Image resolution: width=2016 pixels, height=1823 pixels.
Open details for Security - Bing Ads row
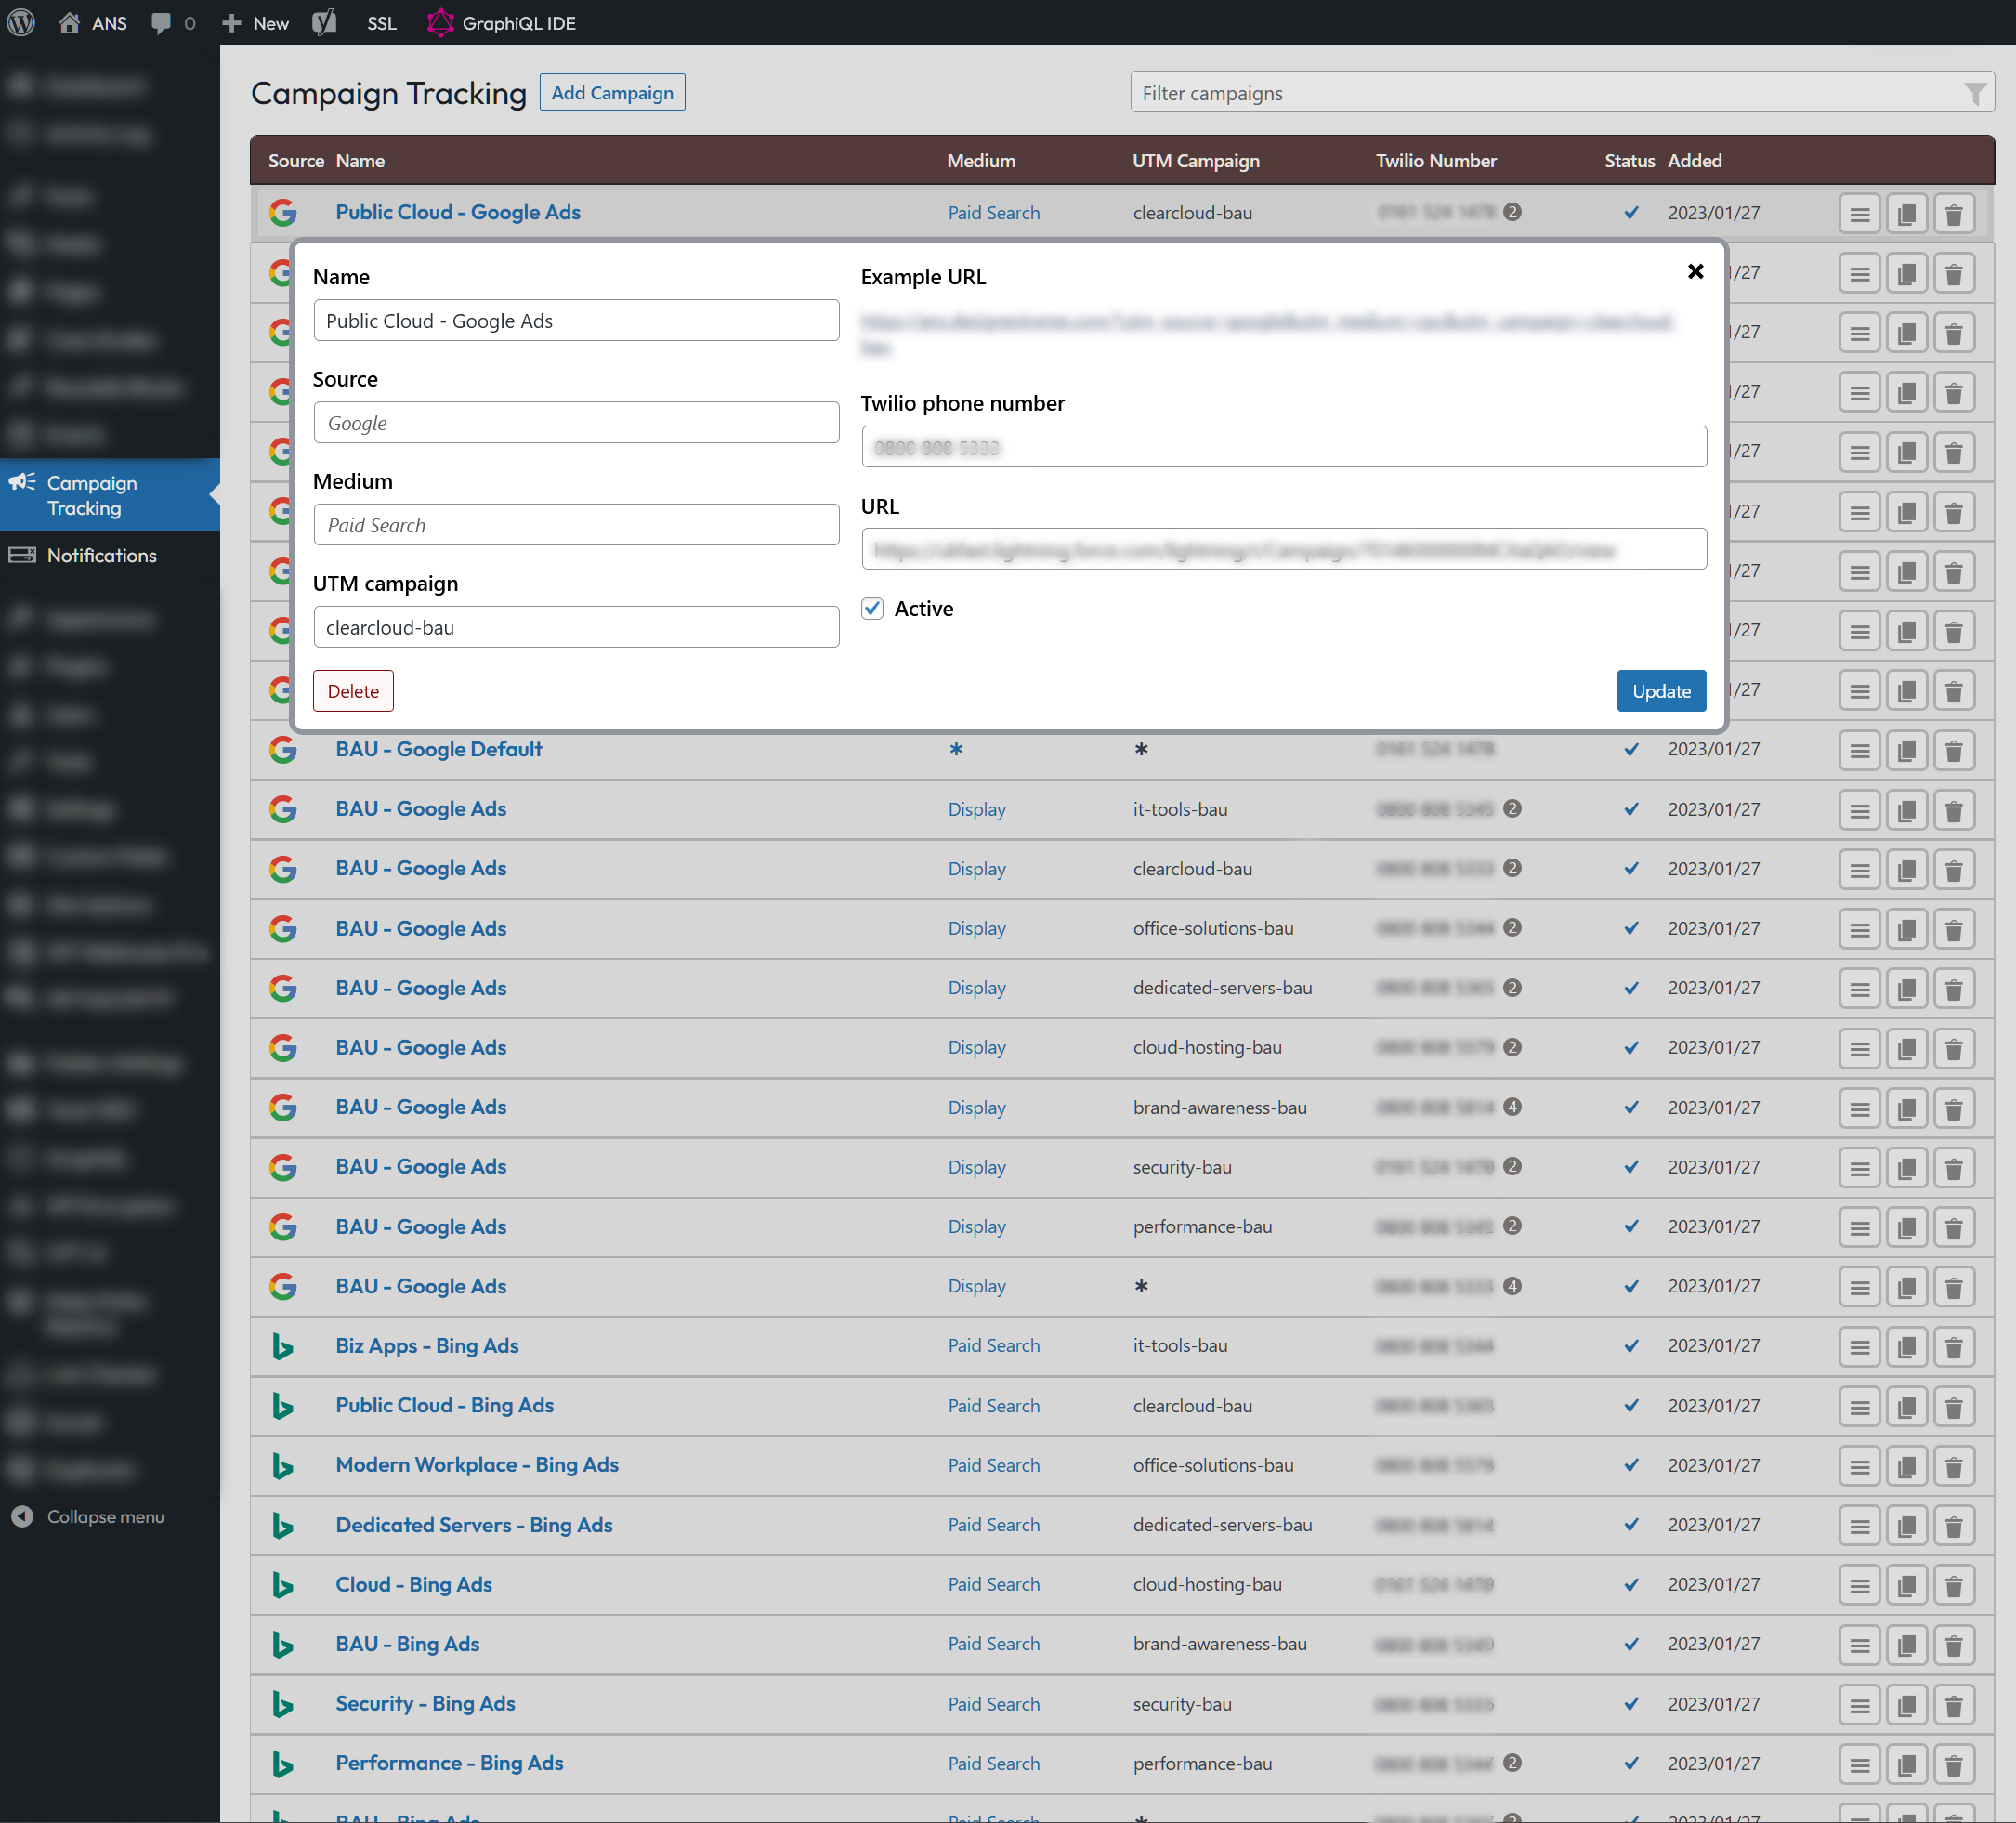click(x=1859, y=1705)
